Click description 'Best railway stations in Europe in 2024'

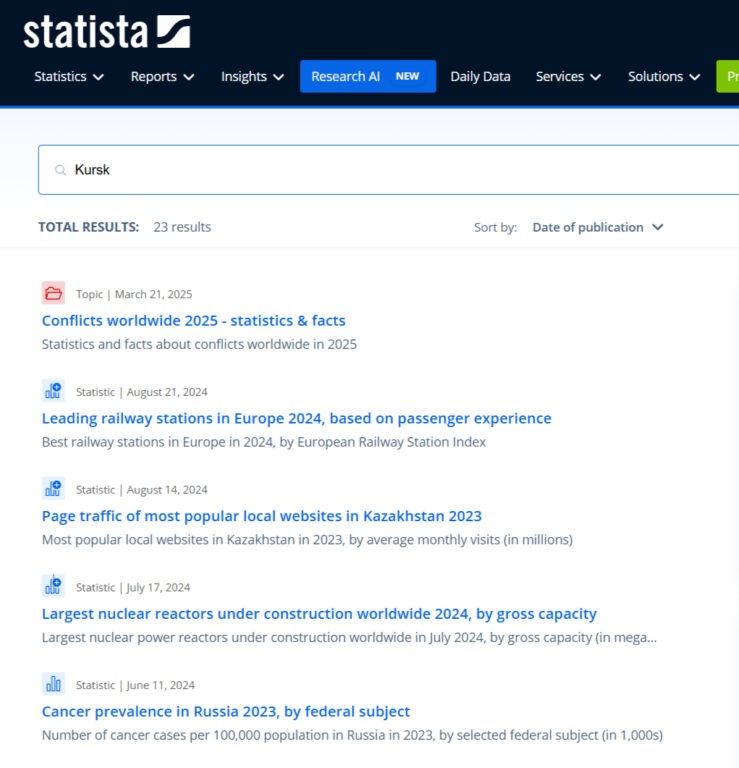point(263,442)
